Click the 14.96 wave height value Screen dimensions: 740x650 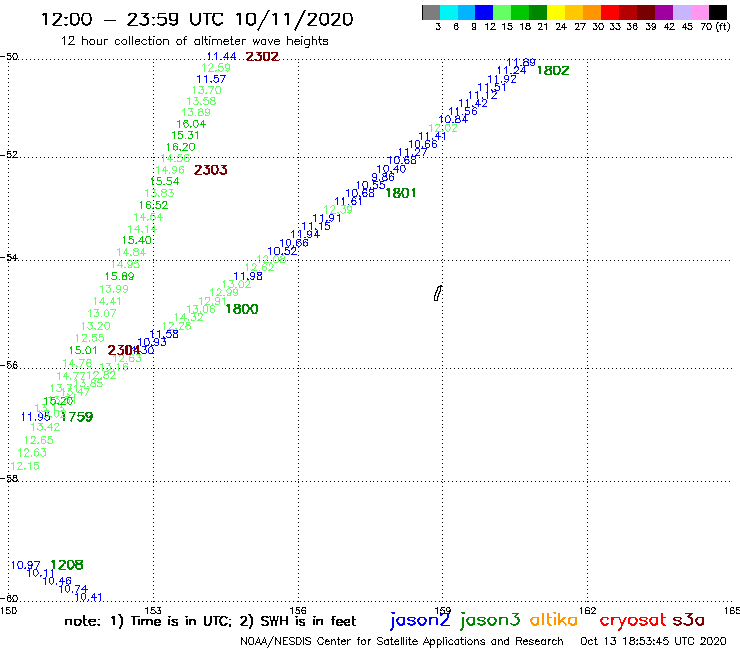pos(170,170)
